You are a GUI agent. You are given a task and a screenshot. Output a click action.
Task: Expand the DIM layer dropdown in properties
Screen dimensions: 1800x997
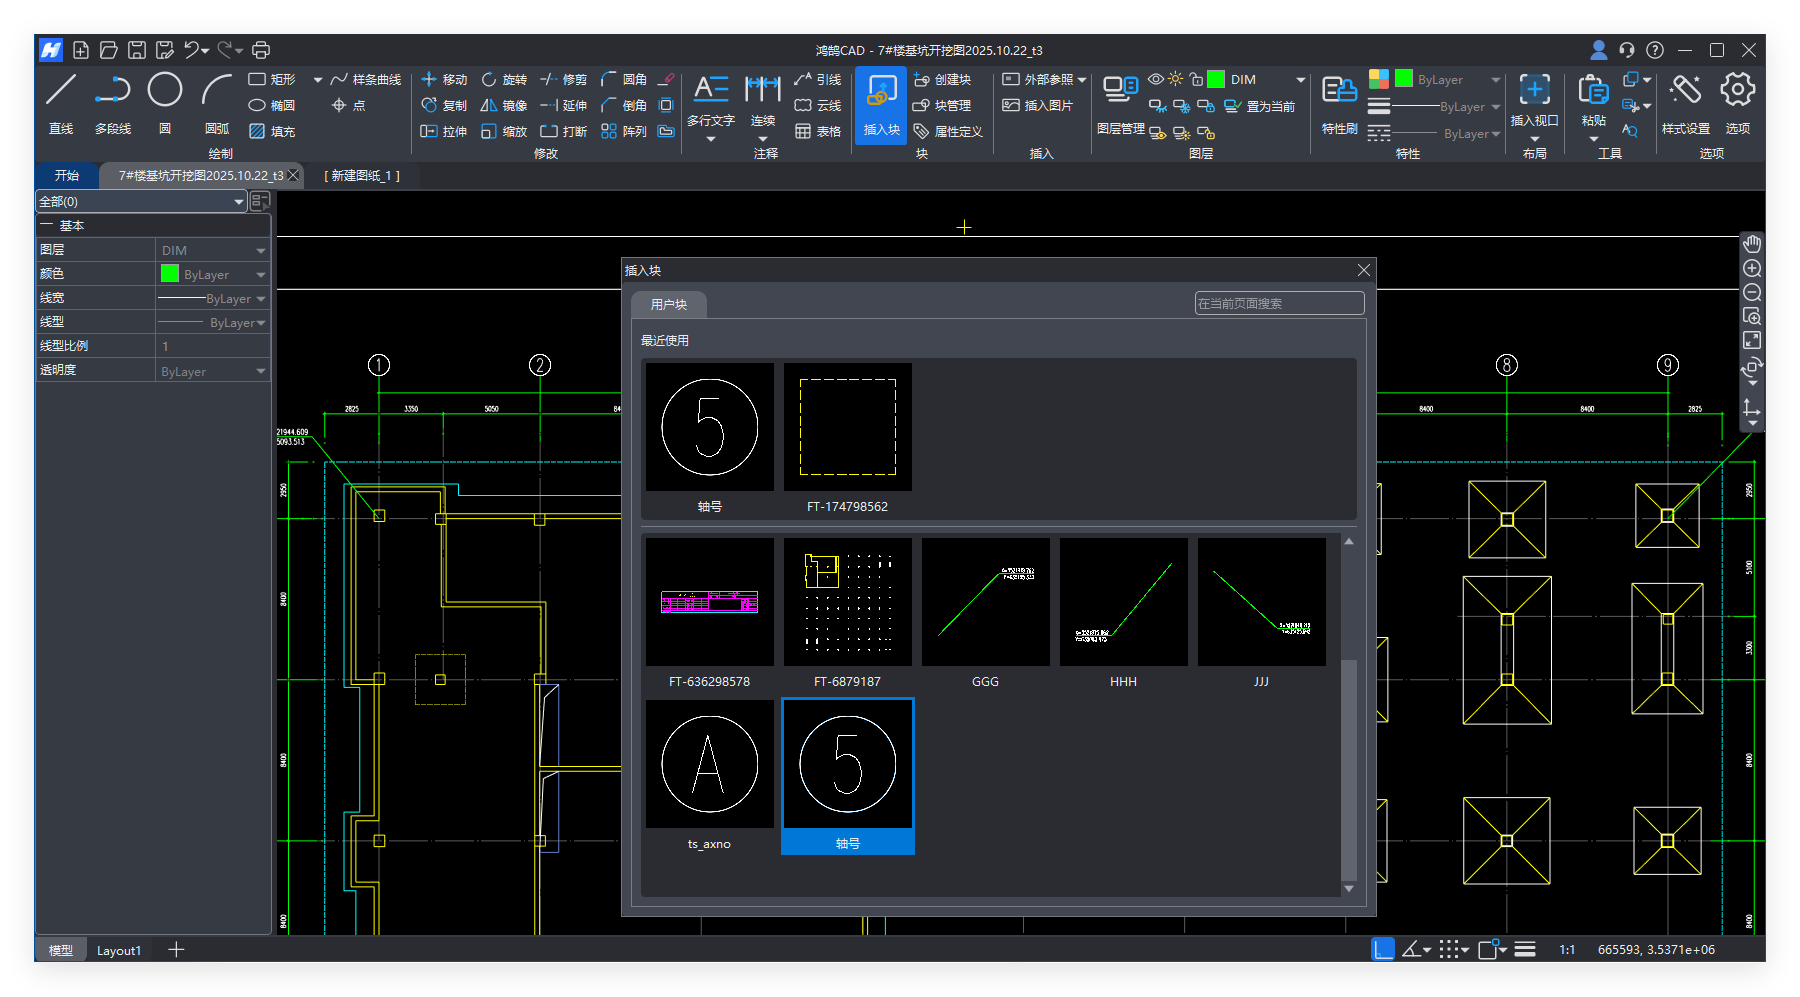click(260, 250)
